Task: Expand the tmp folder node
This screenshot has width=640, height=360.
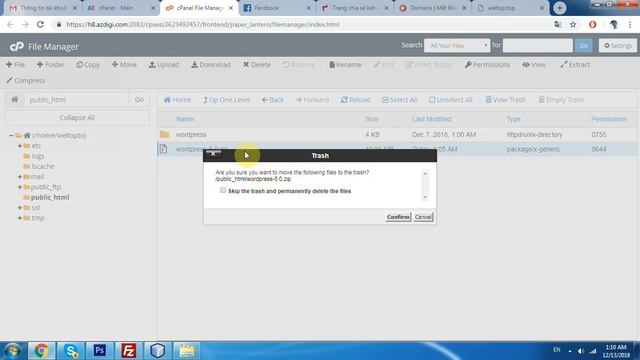Action: click(20, 218)
